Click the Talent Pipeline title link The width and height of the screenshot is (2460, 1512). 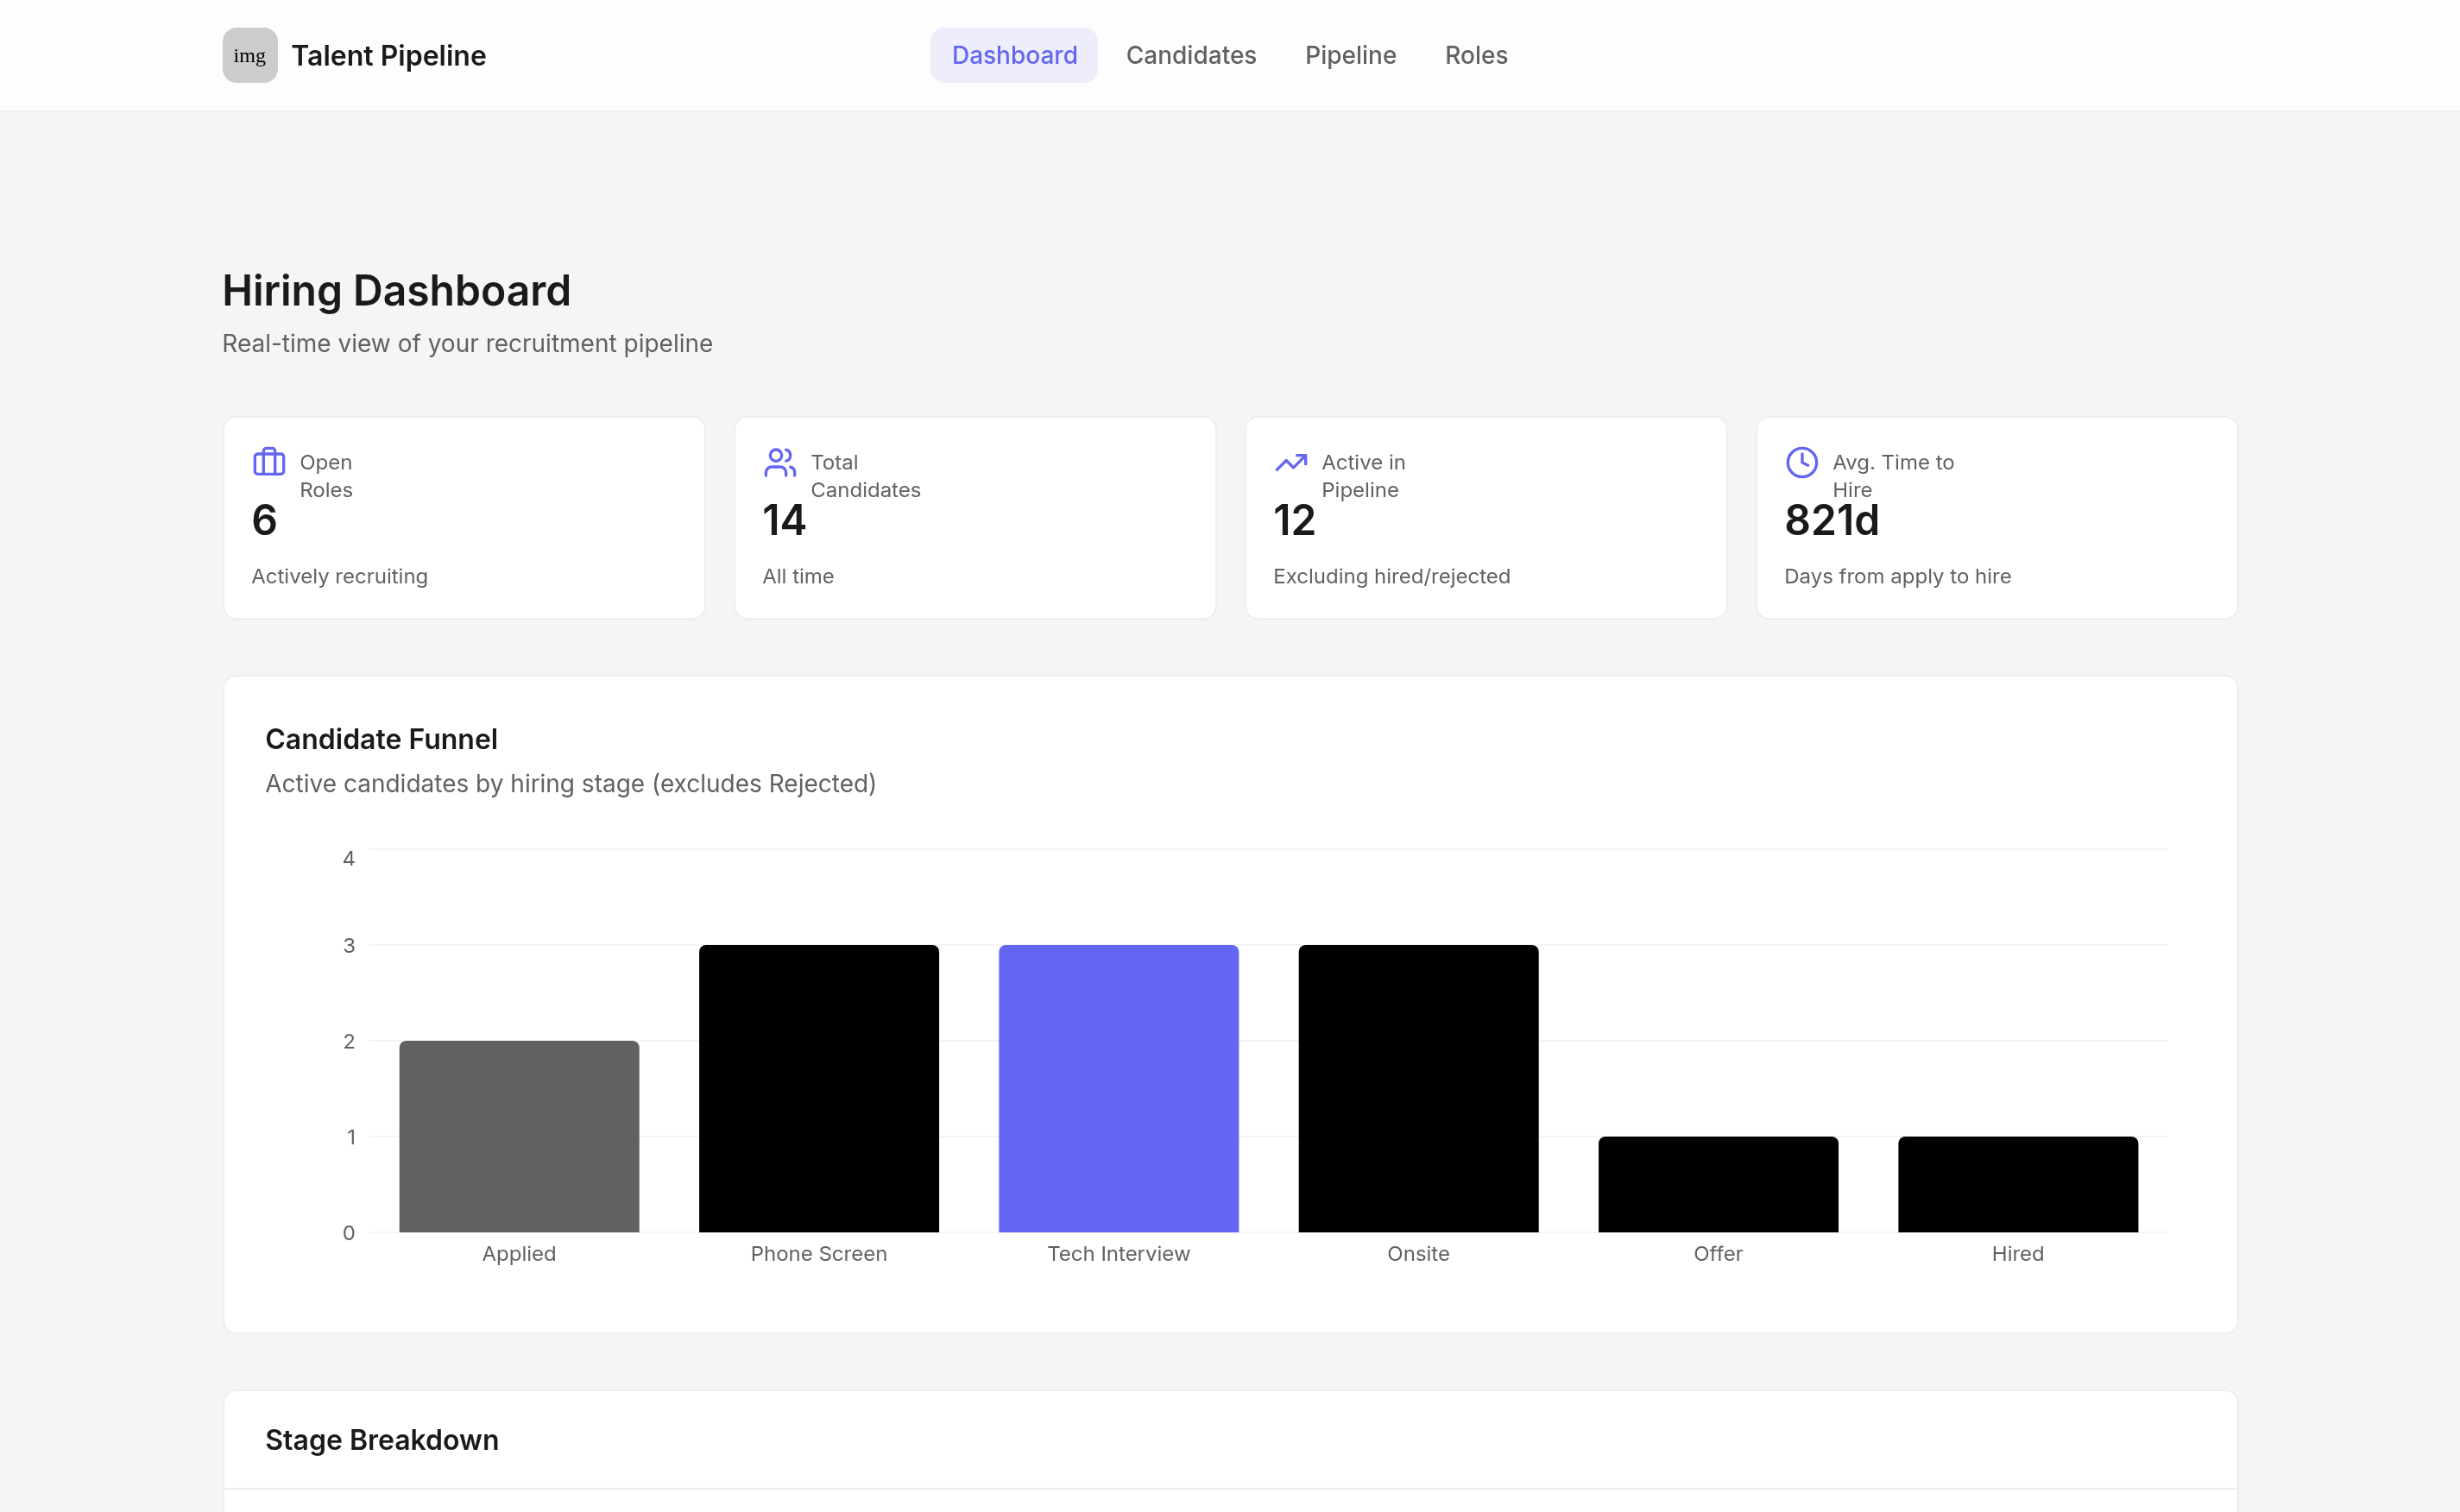(388, 55)
